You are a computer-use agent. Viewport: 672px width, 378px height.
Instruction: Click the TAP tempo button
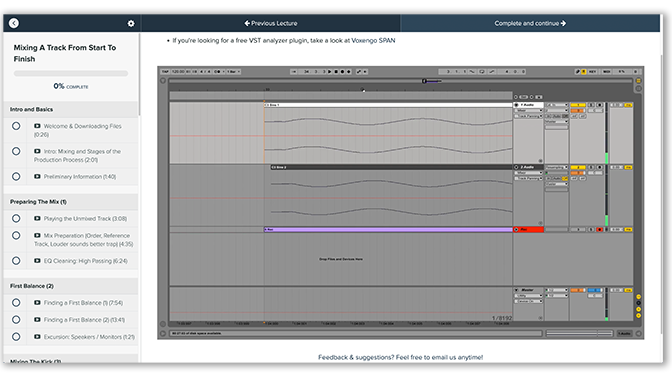[x=165, y=72]
